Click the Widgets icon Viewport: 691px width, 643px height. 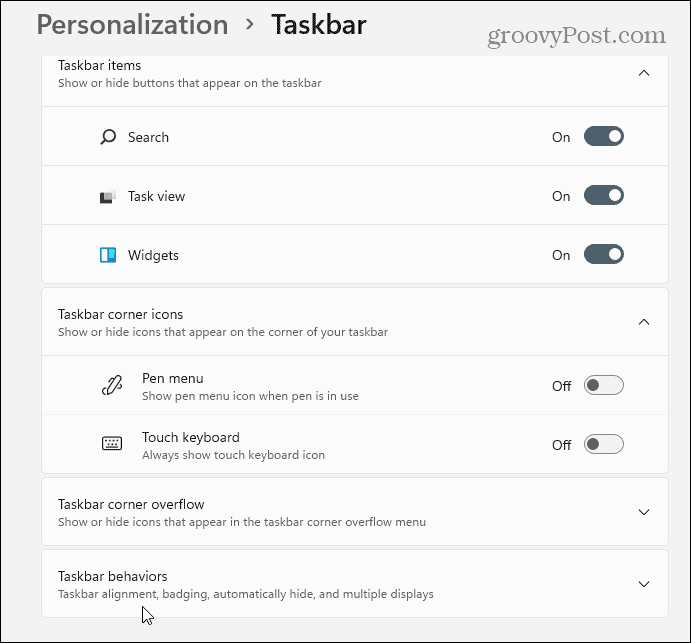click(108, 255)
